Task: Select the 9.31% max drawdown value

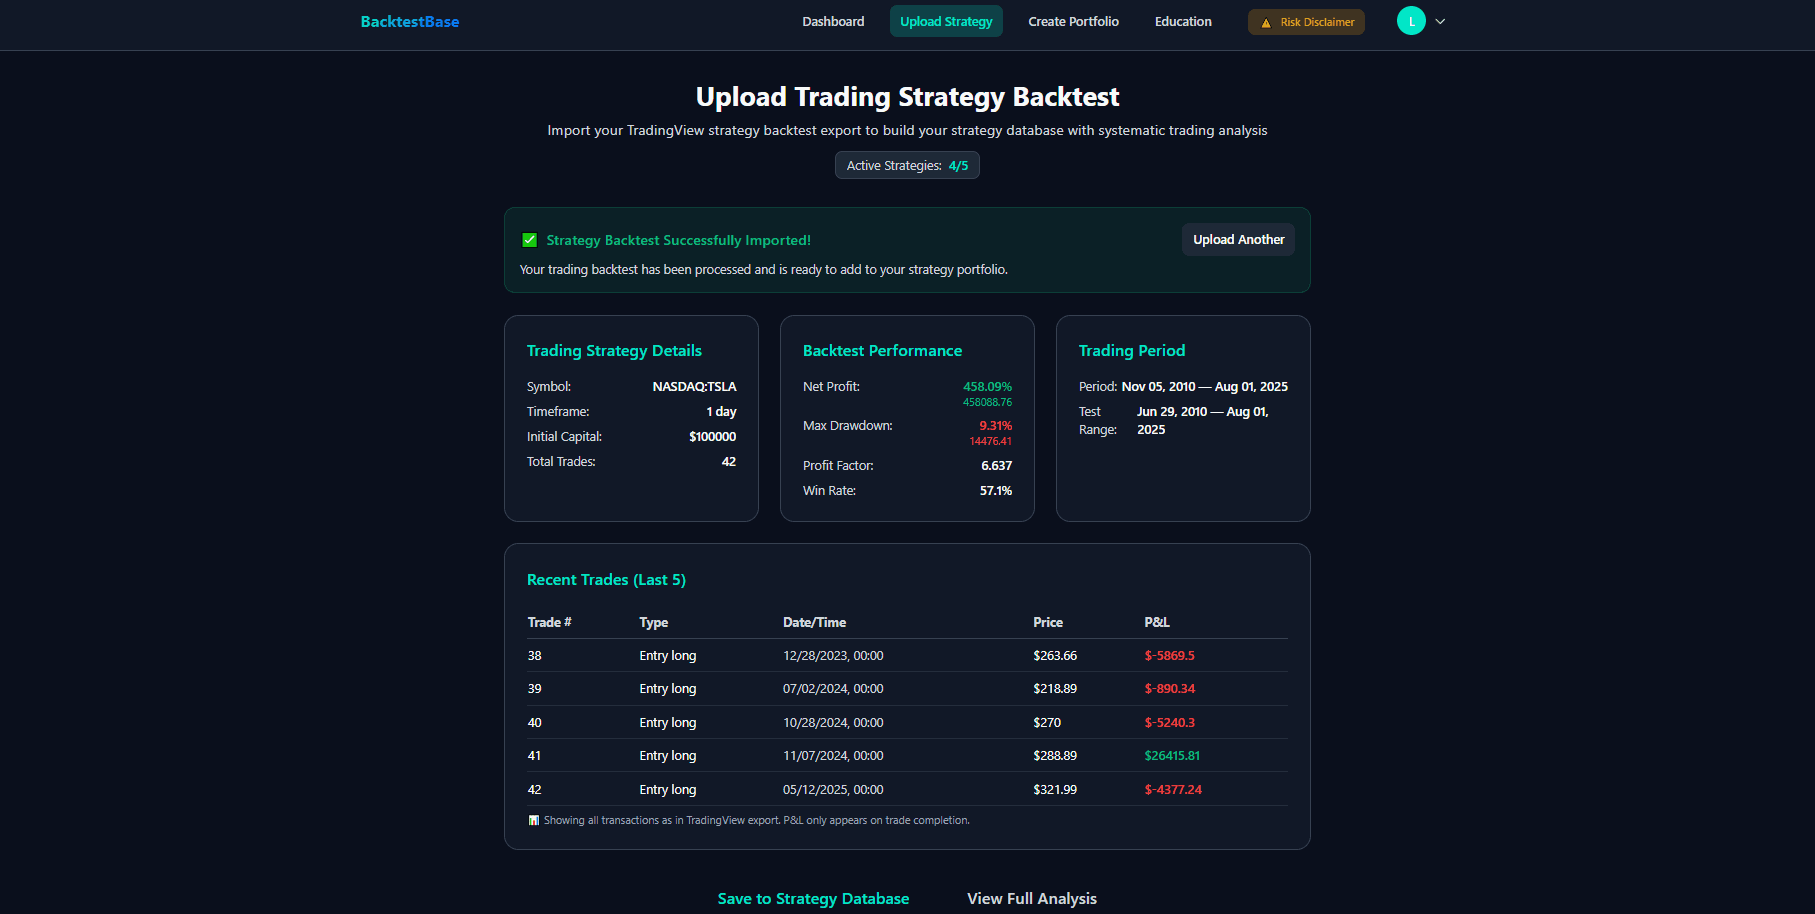Action: tap(995, 425)
